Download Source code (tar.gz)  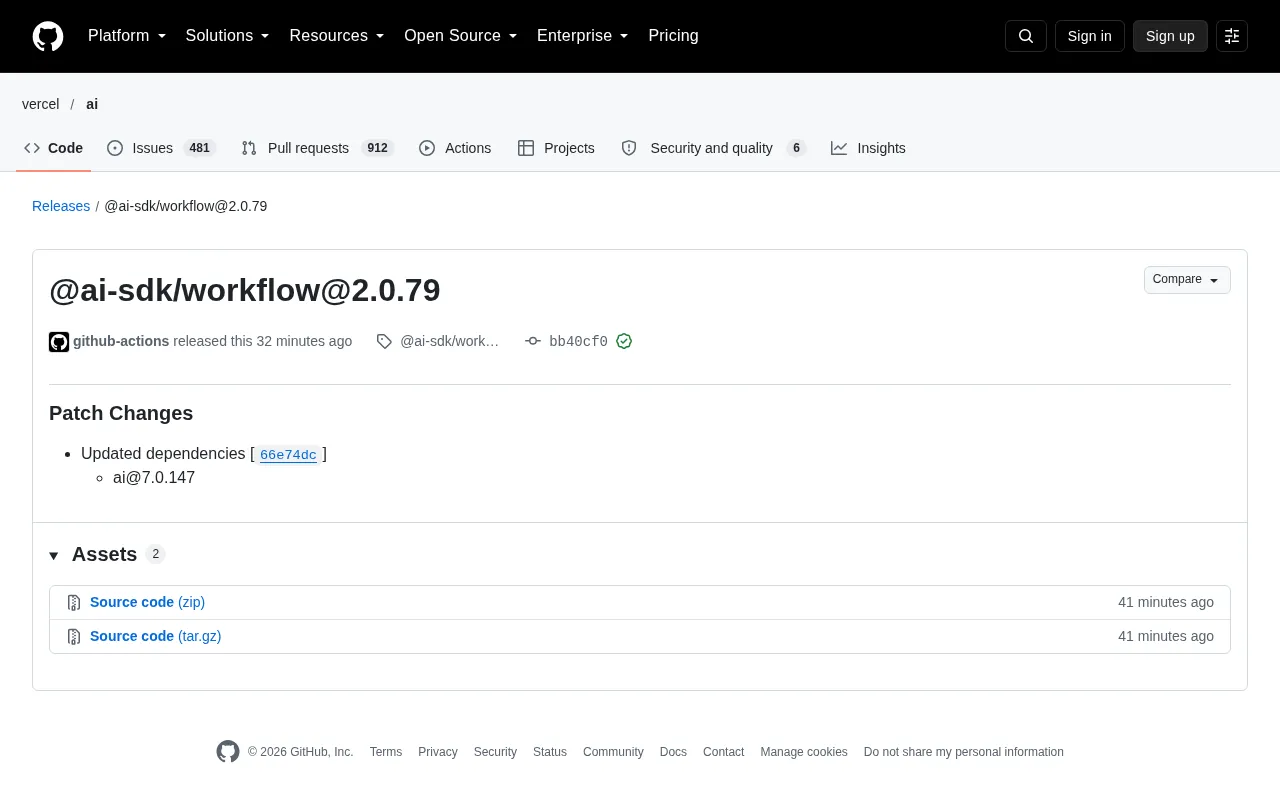pyautogui.click(x=155, y=637)
